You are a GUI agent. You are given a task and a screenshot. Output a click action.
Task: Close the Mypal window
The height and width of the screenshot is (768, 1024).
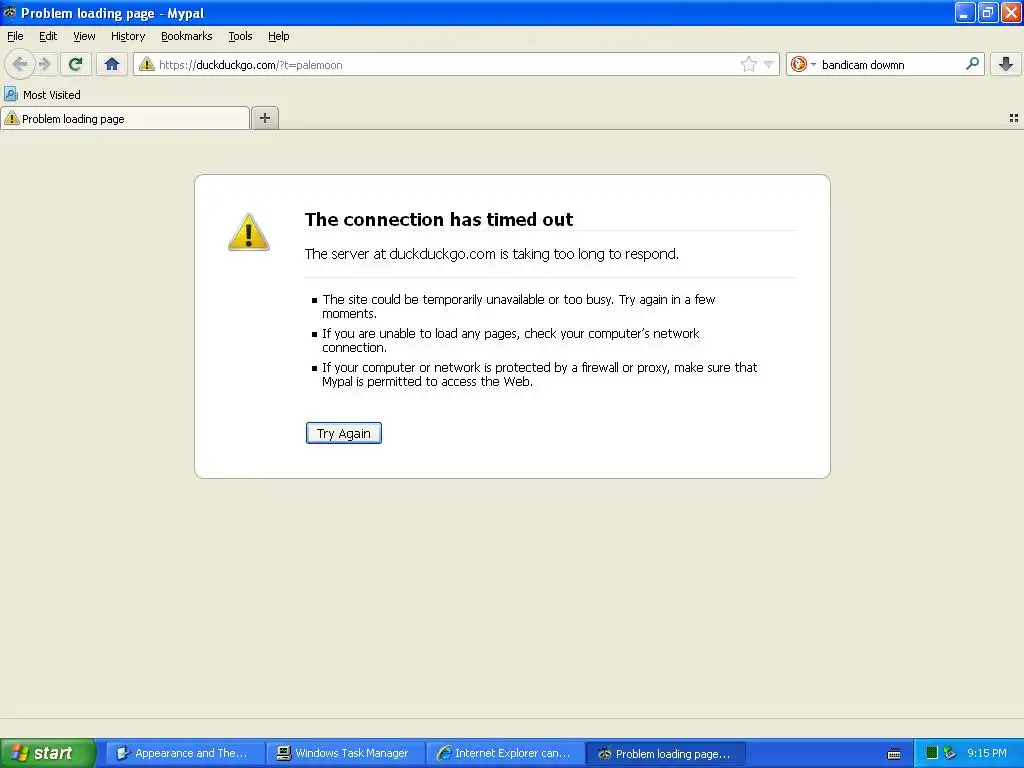(x=1011, y=12)
